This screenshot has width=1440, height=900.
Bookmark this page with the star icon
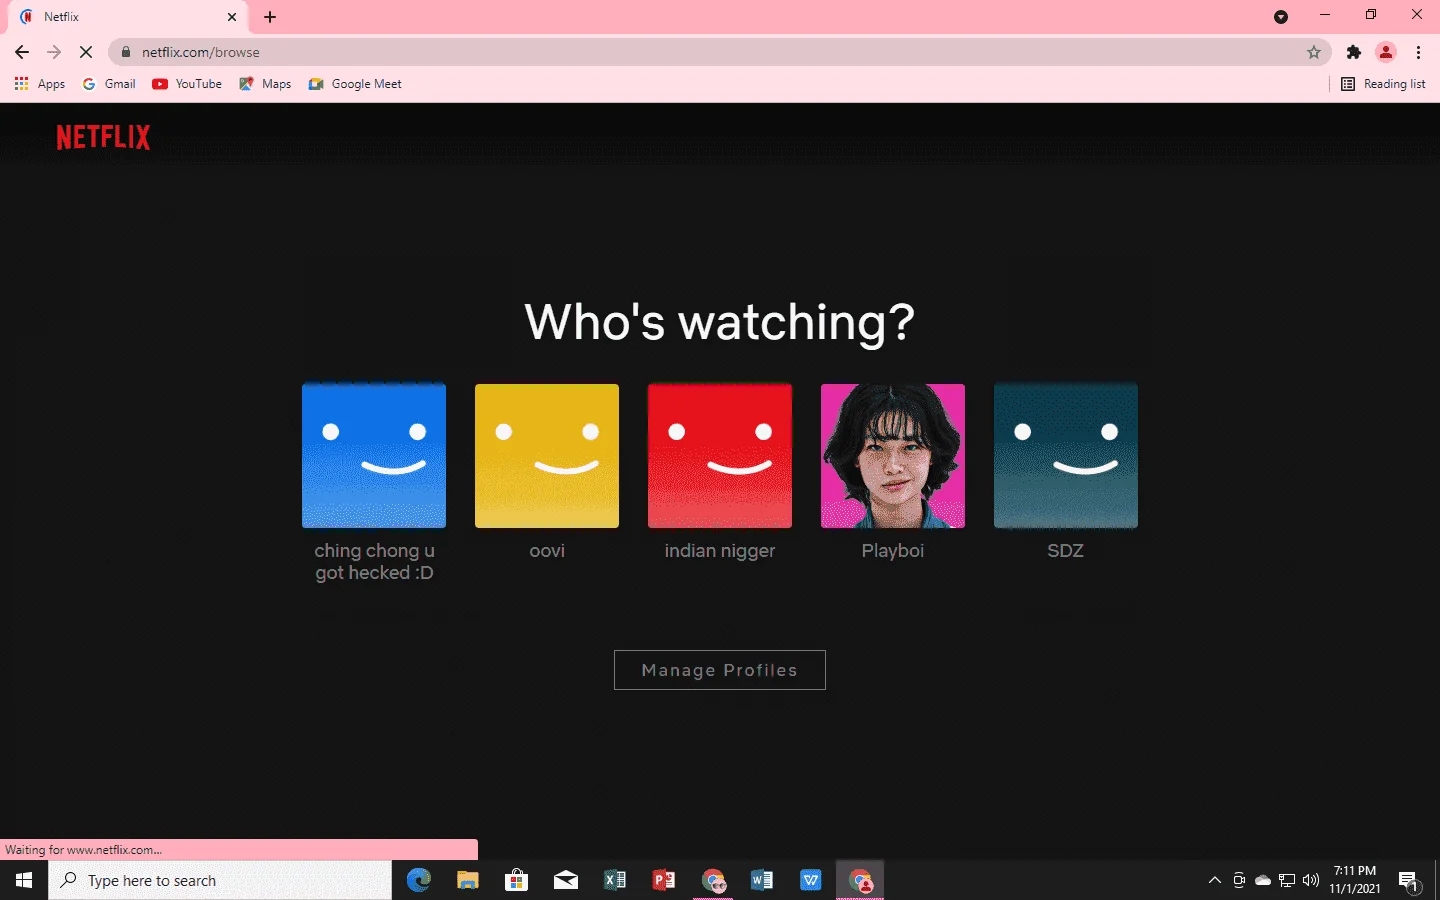point(1314,52)
